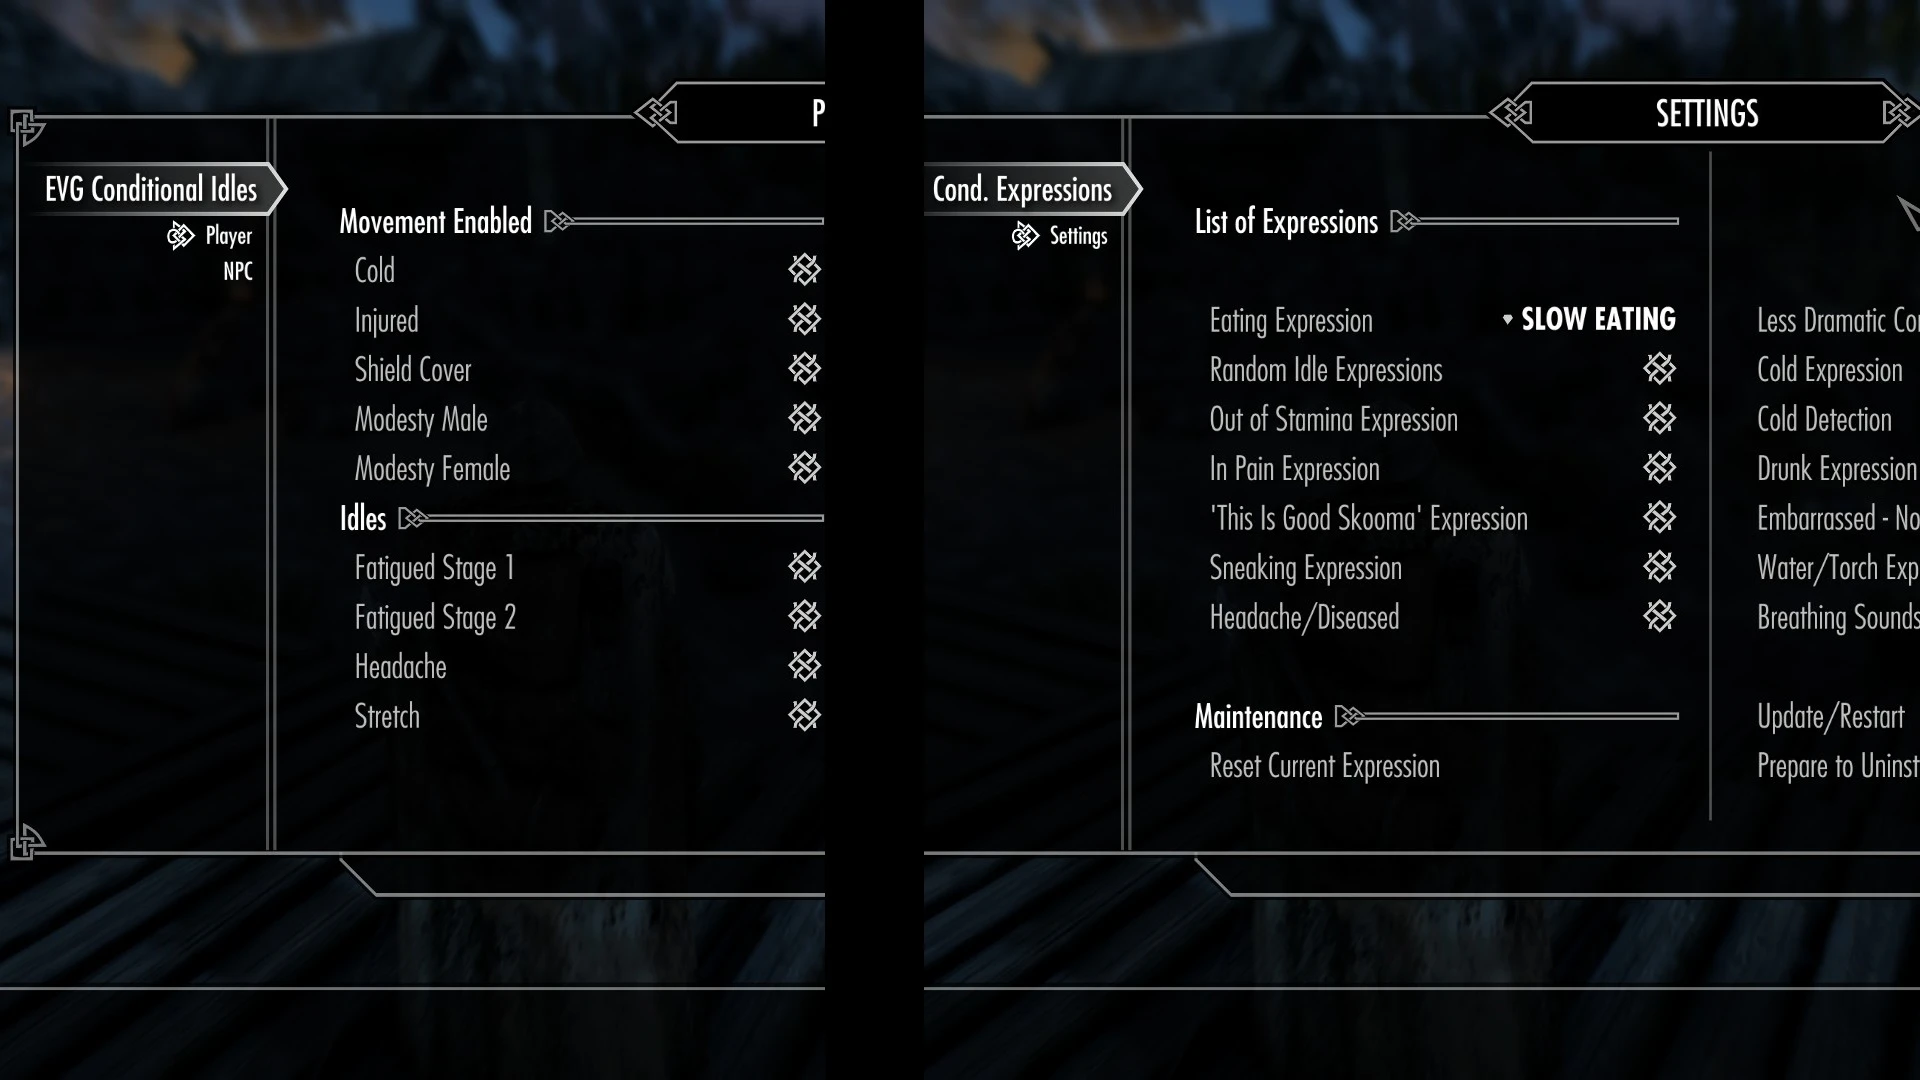This screenshot has width=1920, height=1080.
Task: Click Reset Current Expression button
Action: tap(1324, 766)
